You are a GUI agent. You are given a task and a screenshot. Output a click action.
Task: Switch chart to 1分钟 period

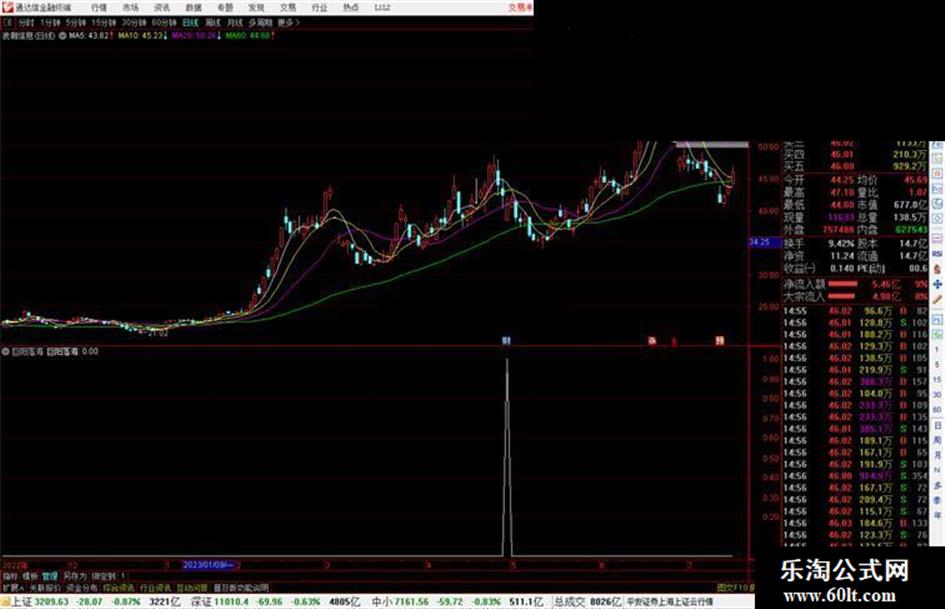[50, 22]
